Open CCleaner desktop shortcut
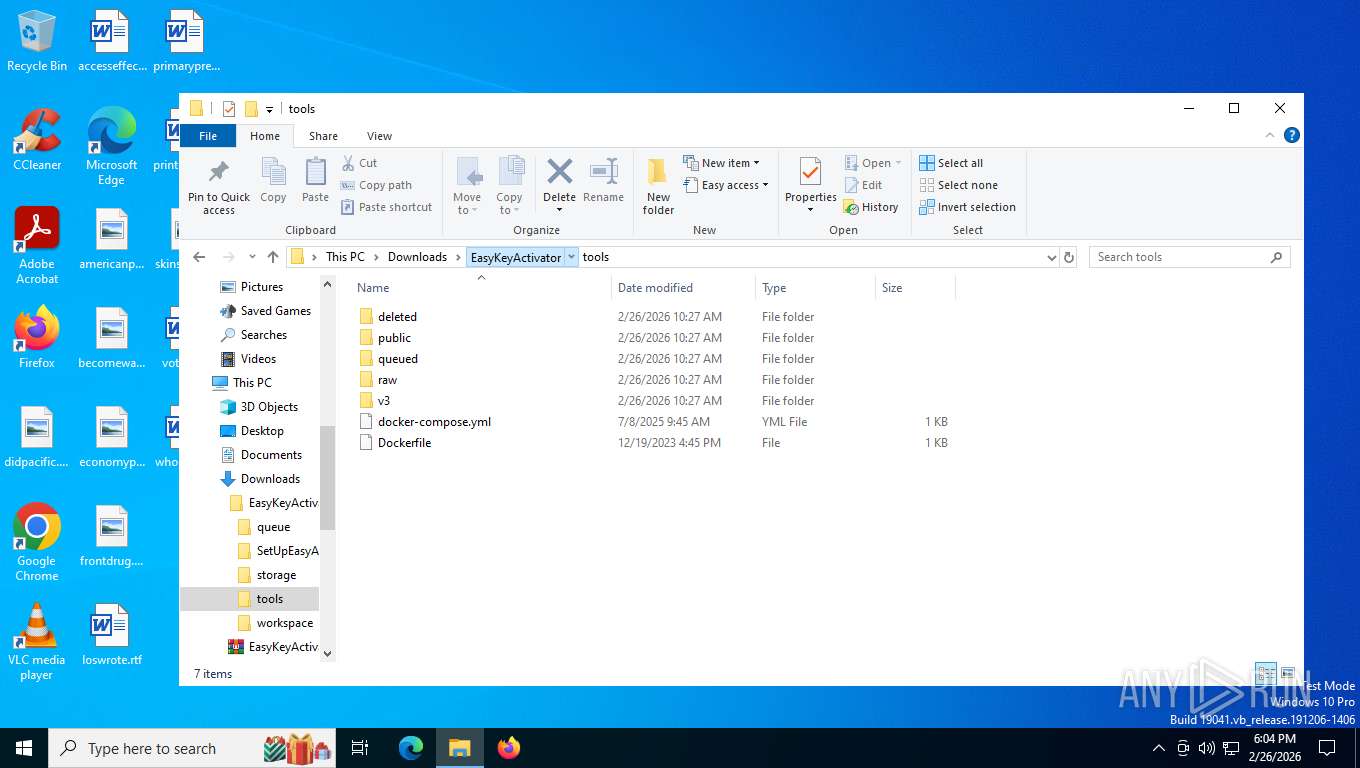 pos(37,141)
